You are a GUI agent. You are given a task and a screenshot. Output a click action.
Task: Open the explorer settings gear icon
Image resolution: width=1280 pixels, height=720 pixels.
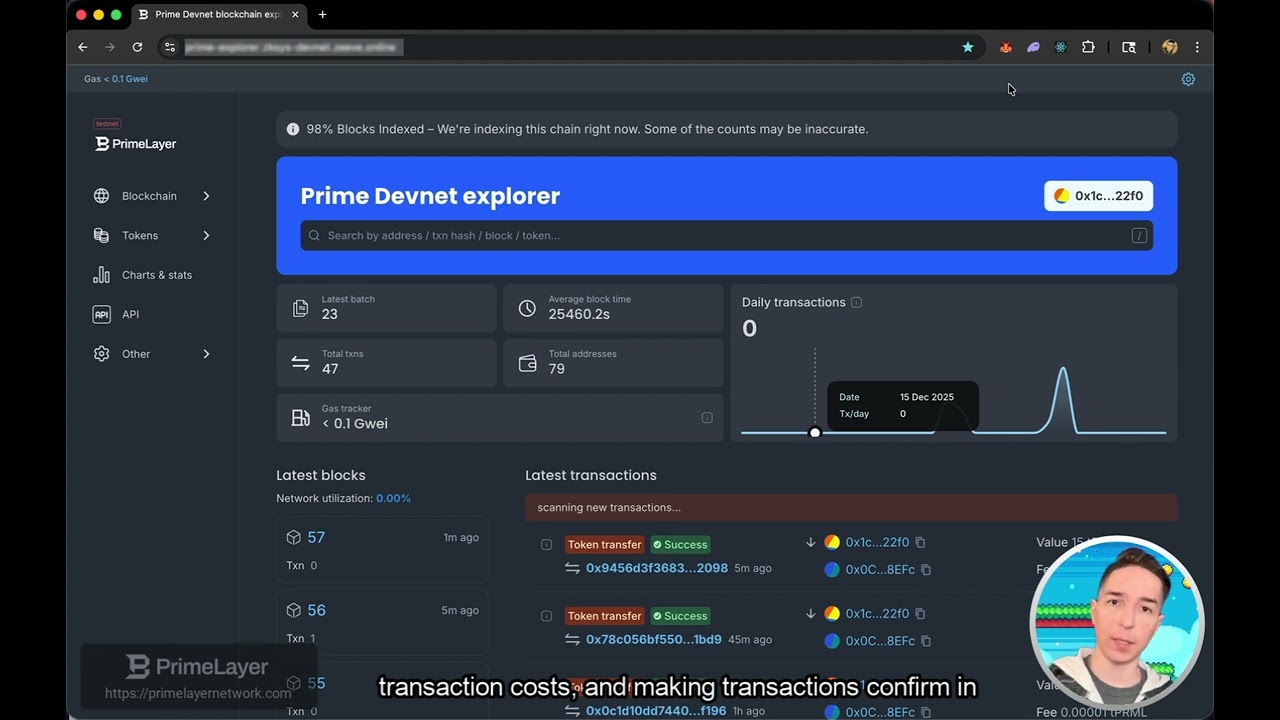click(x=1188, y=79)
